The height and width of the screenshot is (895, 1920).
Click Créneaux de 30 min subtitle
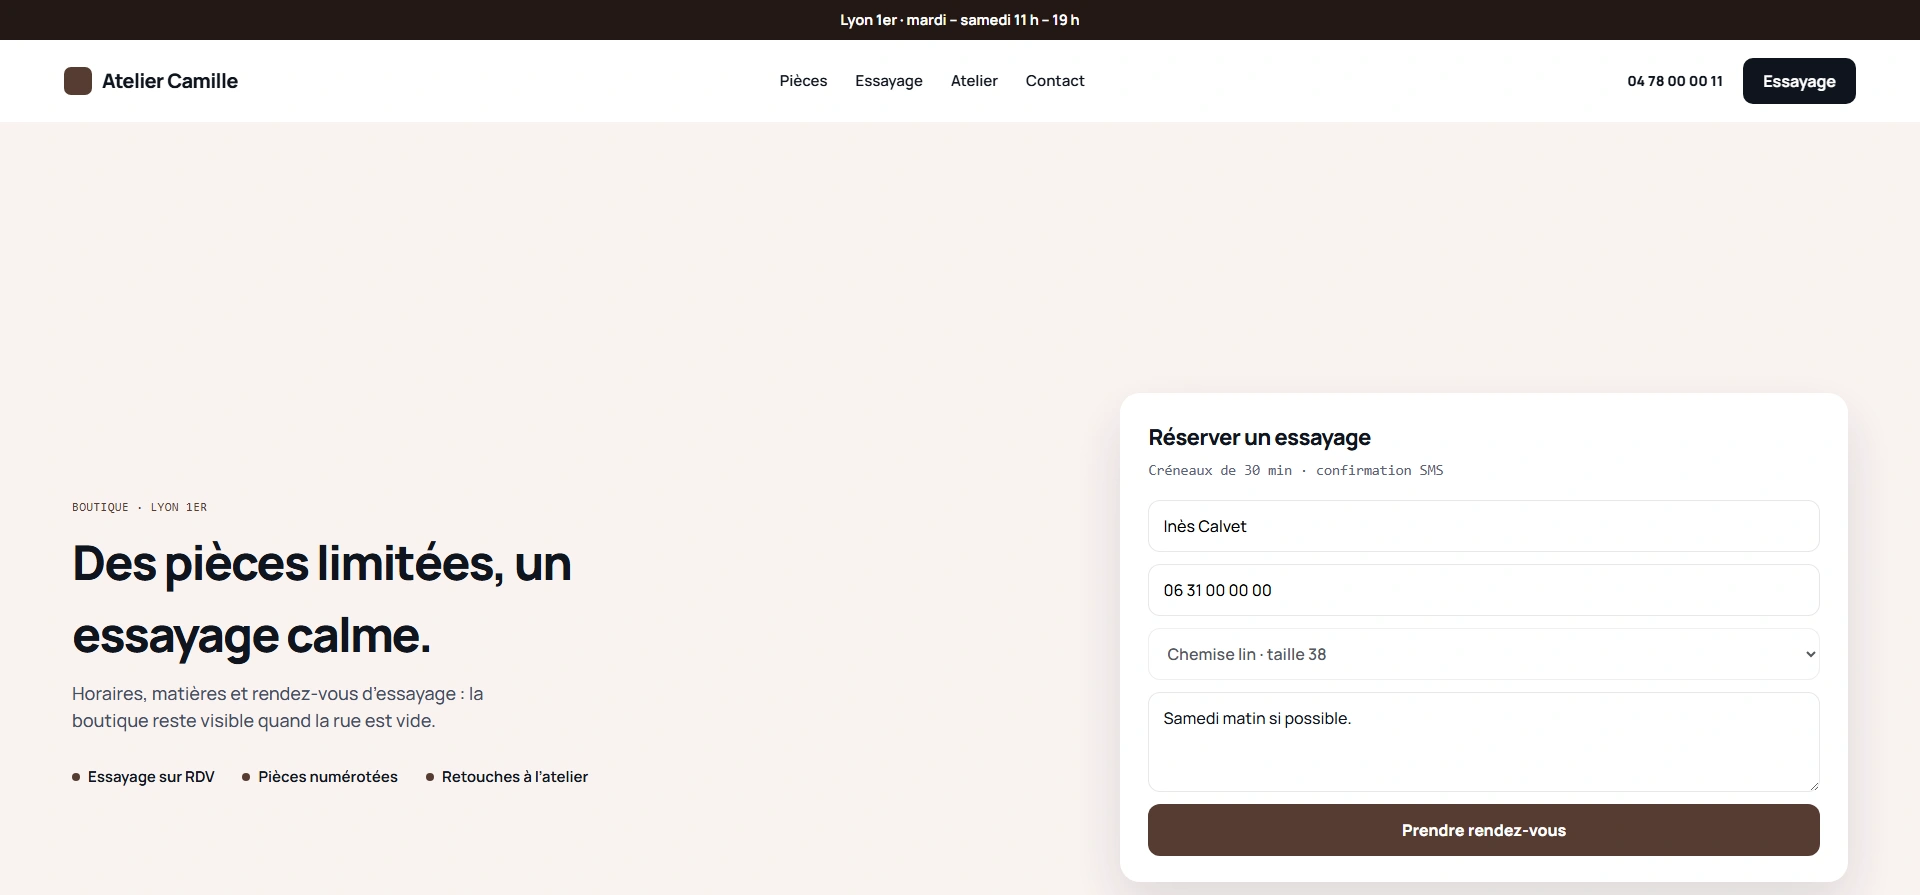(1295, 470)
